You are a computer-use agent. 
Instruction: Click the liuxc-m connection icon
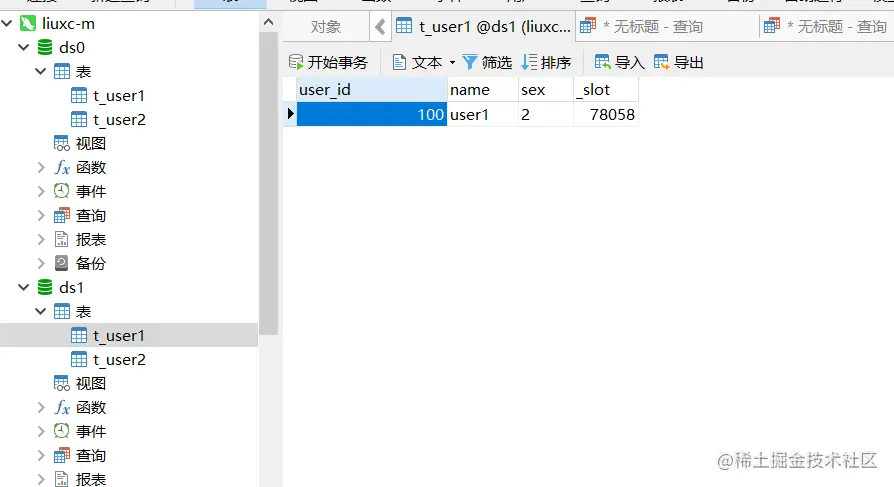27,23
